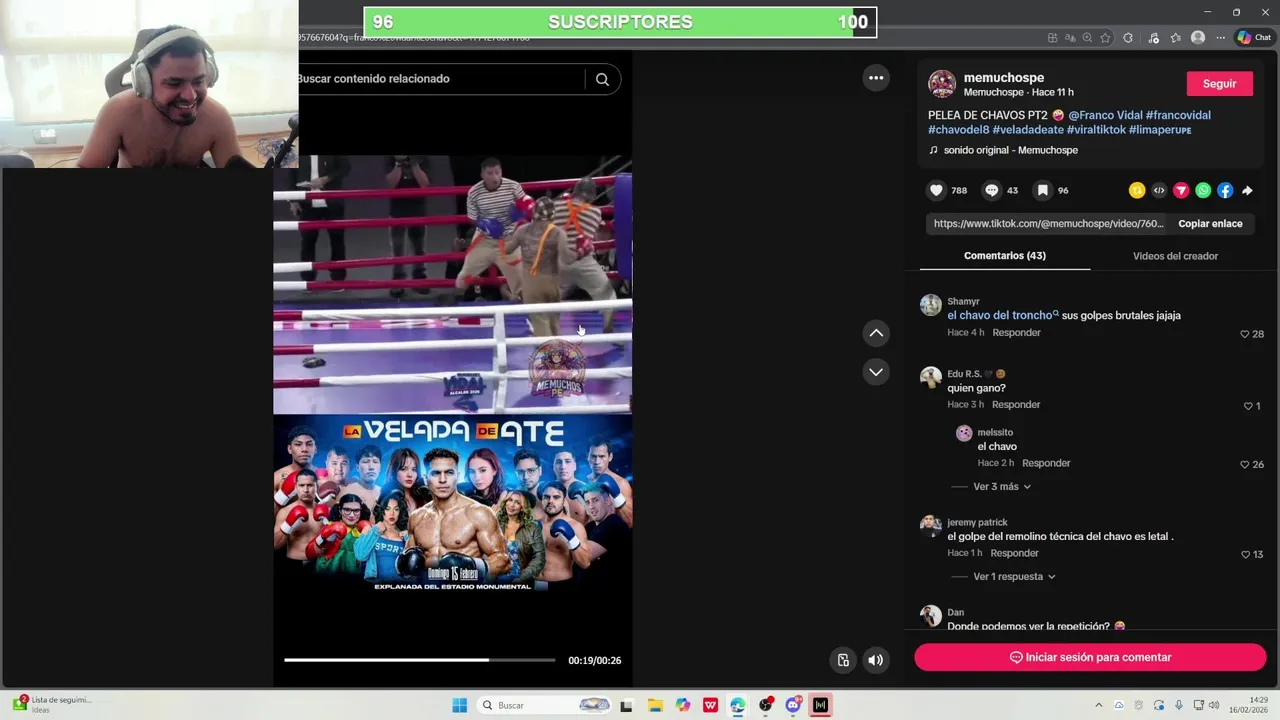
Task: Search 'el chavo del troncho' linked phrase
Action: click(1003, 315)
